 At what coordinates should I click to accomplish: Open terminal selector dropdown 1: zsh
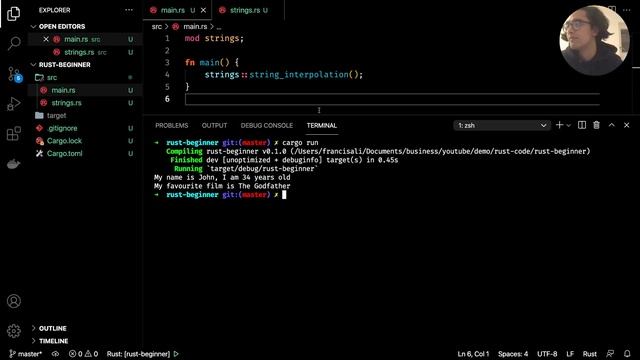(x=502, y=125)
